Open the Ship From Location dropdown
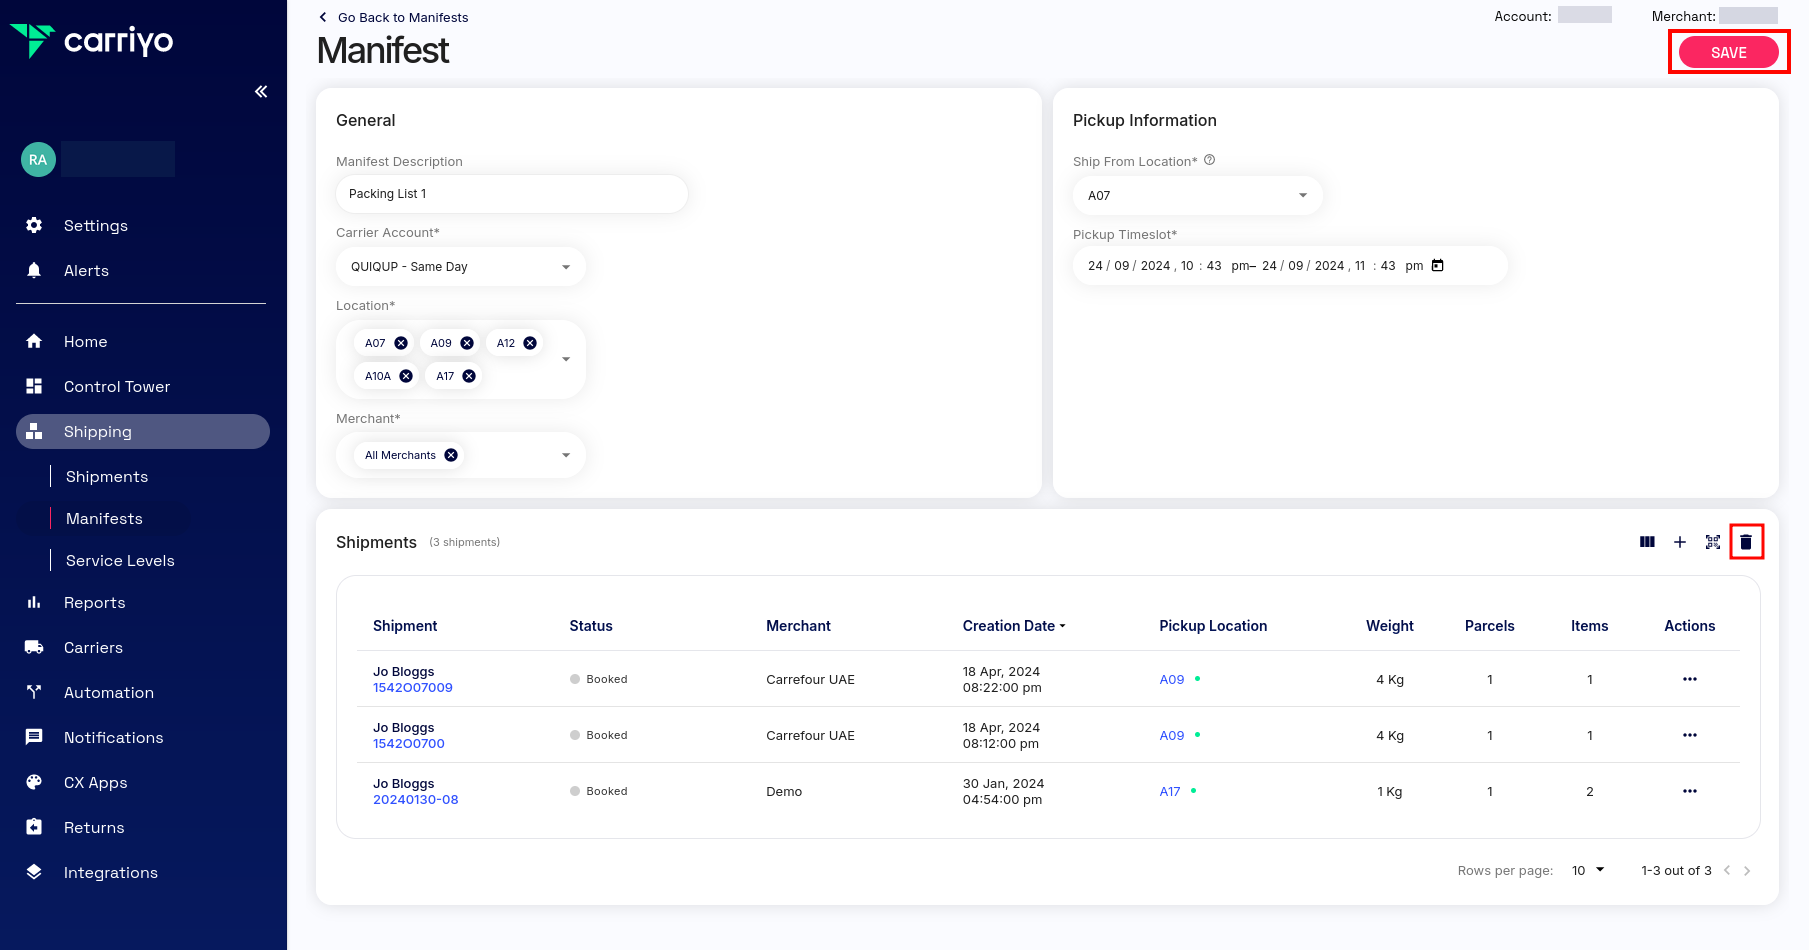The image size is (1809, 950). (1197, 195)
